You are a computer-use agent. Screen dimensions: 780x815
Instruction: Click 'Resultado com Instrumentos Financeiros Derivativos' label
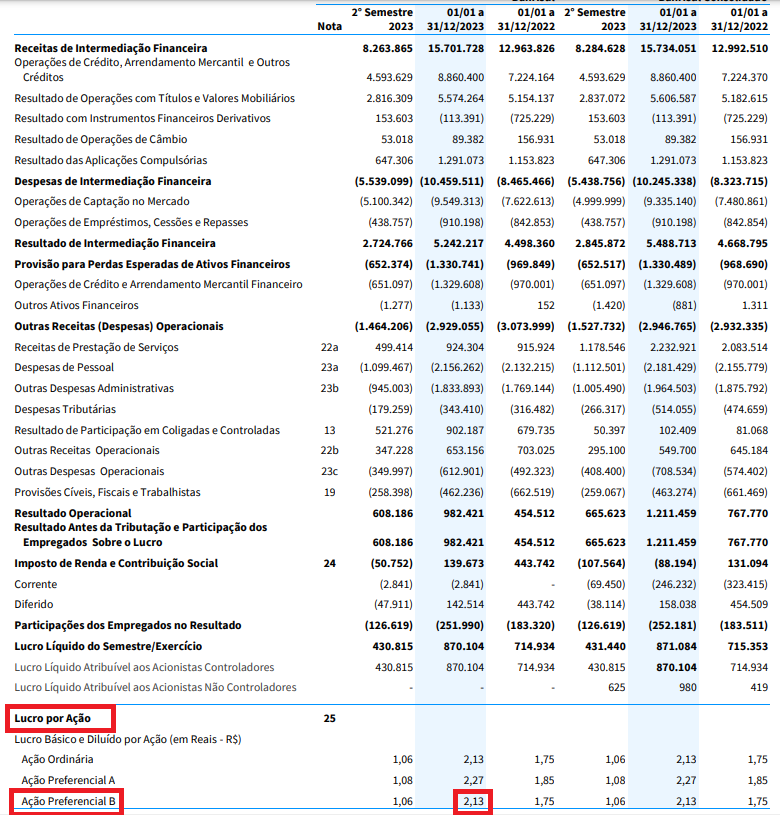click(142, 119)
